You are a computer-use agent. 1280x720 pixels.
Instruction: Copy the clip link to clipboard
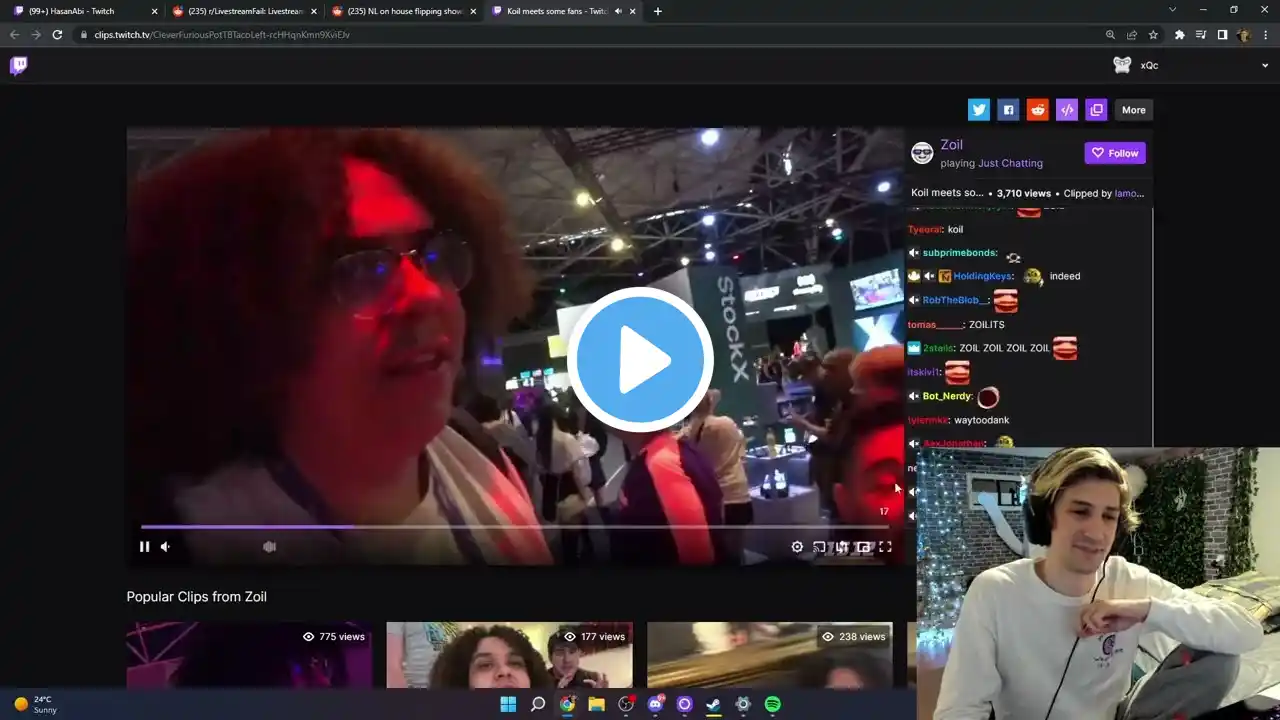[x=1096, y=110]
